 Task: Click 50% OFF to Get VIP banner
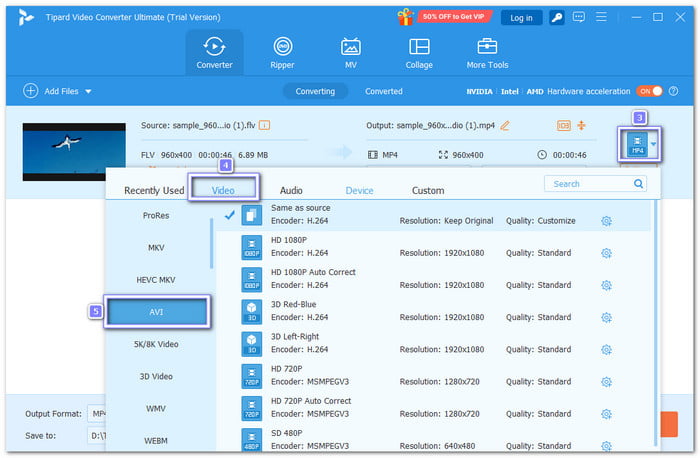pyautogui.click(x=454, y=17)
